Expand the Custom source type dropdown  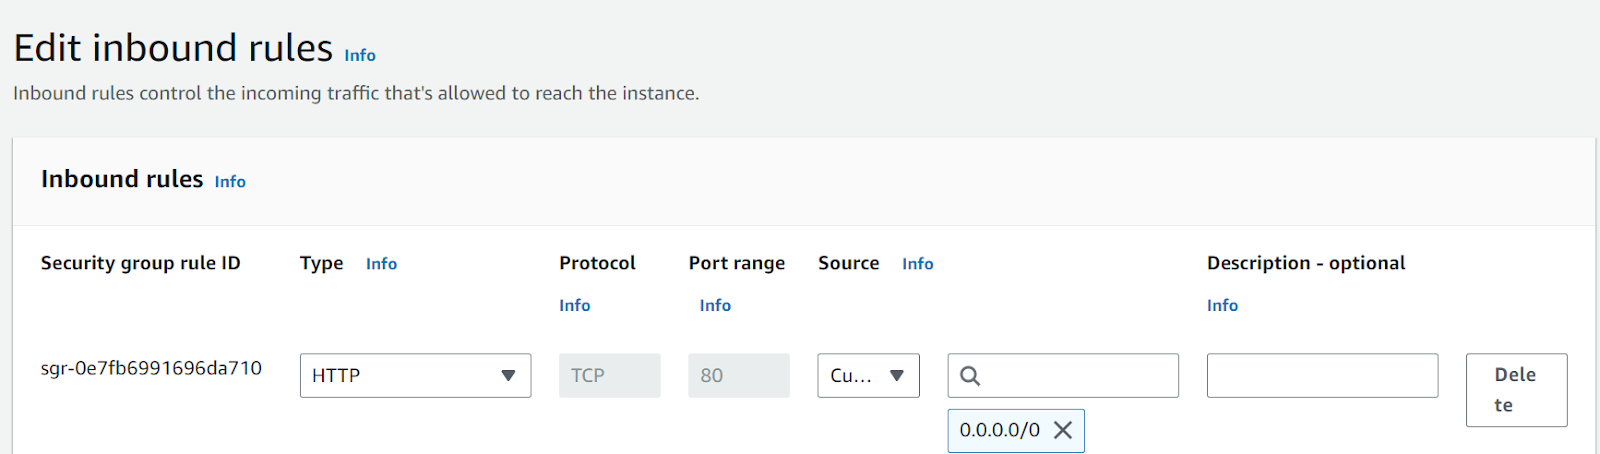[x=868, y=375]
